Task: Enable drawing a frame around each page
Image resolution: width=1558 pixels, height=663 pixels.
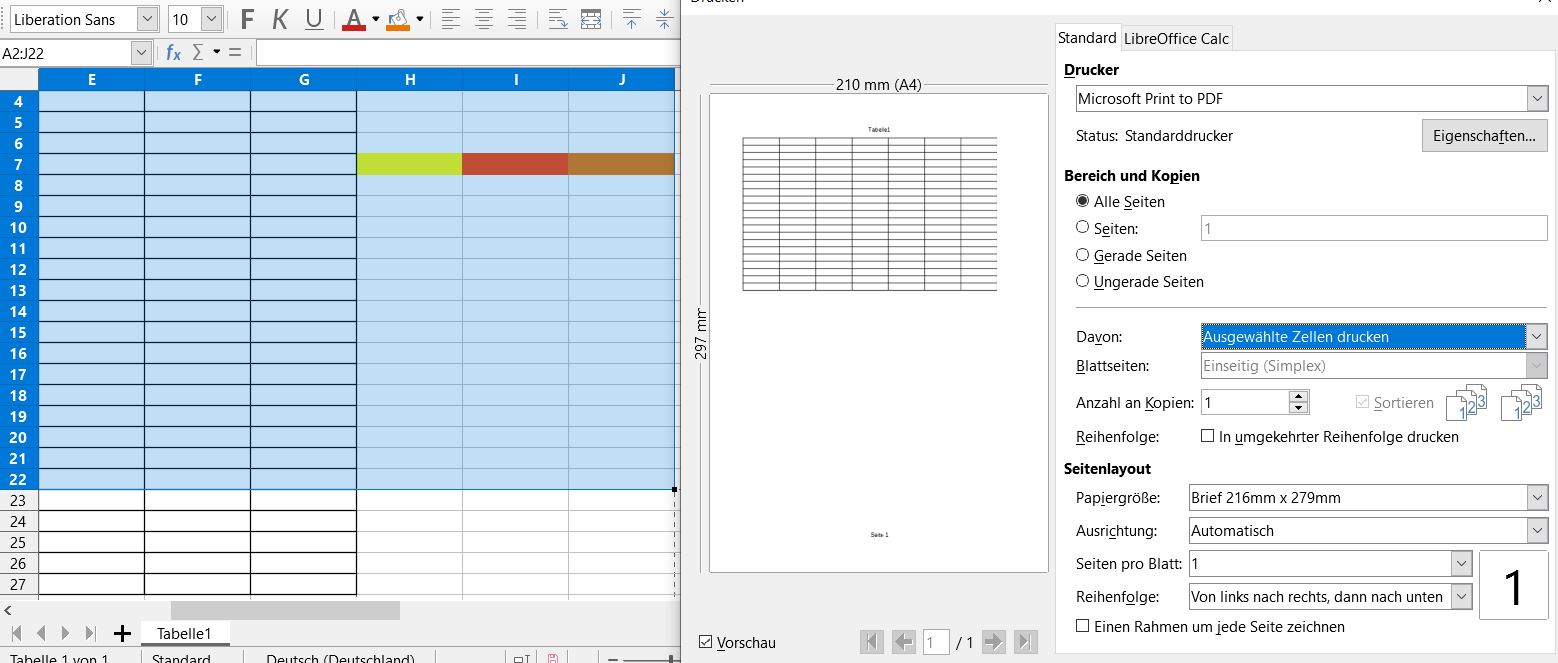Action: click(1082, 626)
